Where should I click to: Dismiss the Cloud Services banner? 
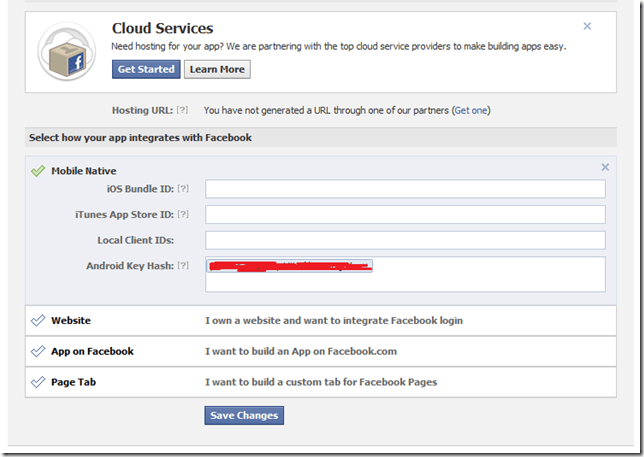pyautogui.click(x=587, y=27)
